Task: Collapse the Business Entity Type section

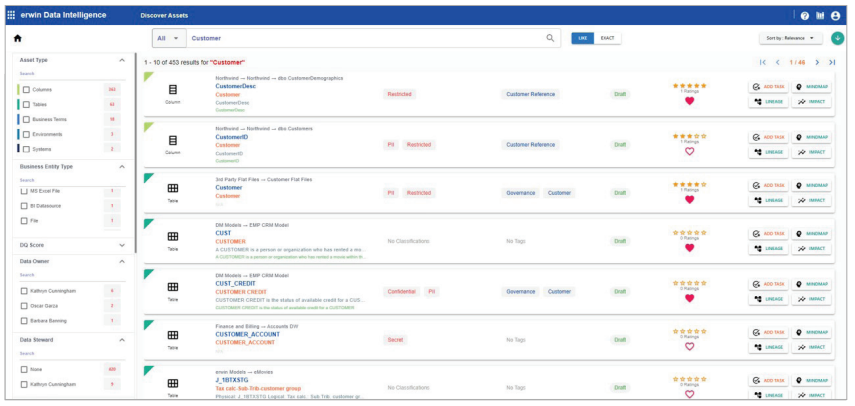Action: [x=122, y=167]
